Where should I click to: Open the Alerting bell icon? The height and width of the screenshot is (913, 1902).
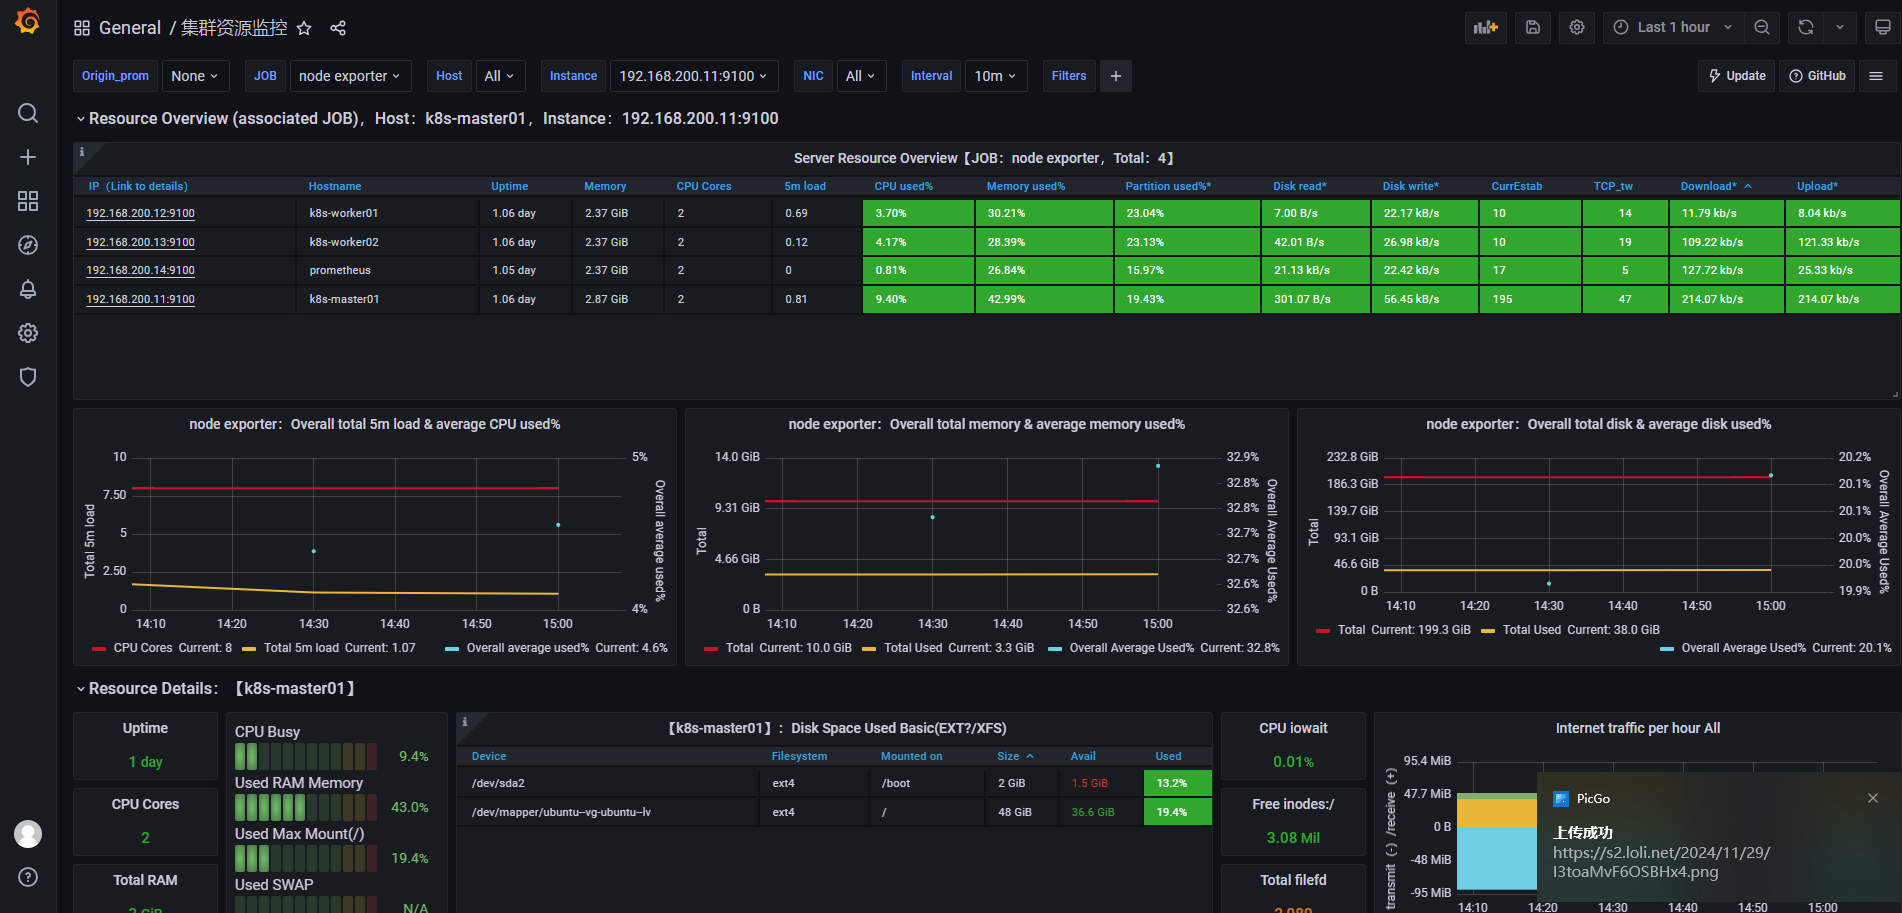28,289
